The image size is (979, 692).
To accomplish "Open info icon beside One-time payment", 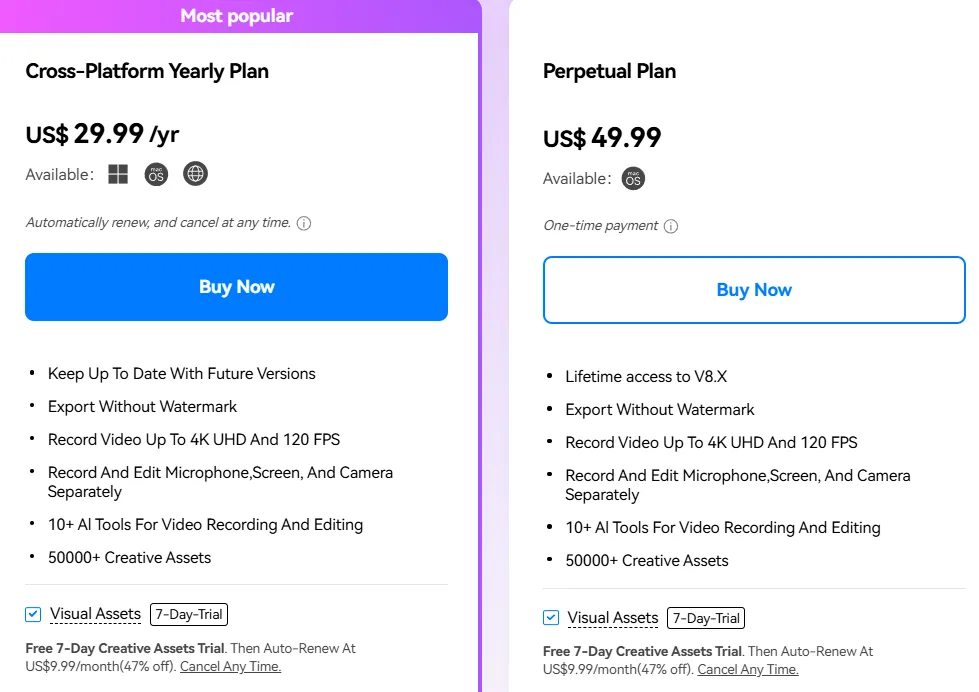I will pos(671,226).
